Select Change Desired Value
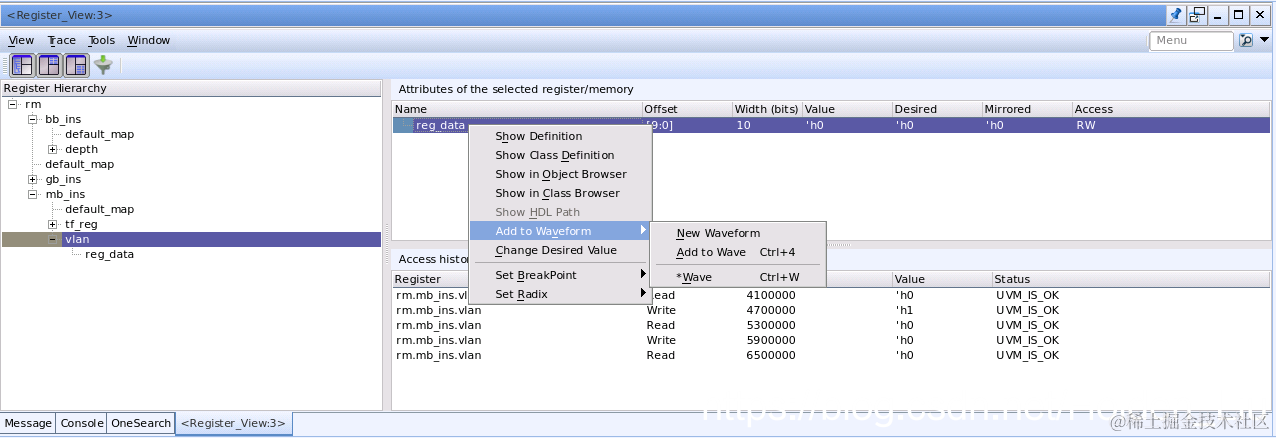This screenshot has height=438, width=1276. coord(560,250)
